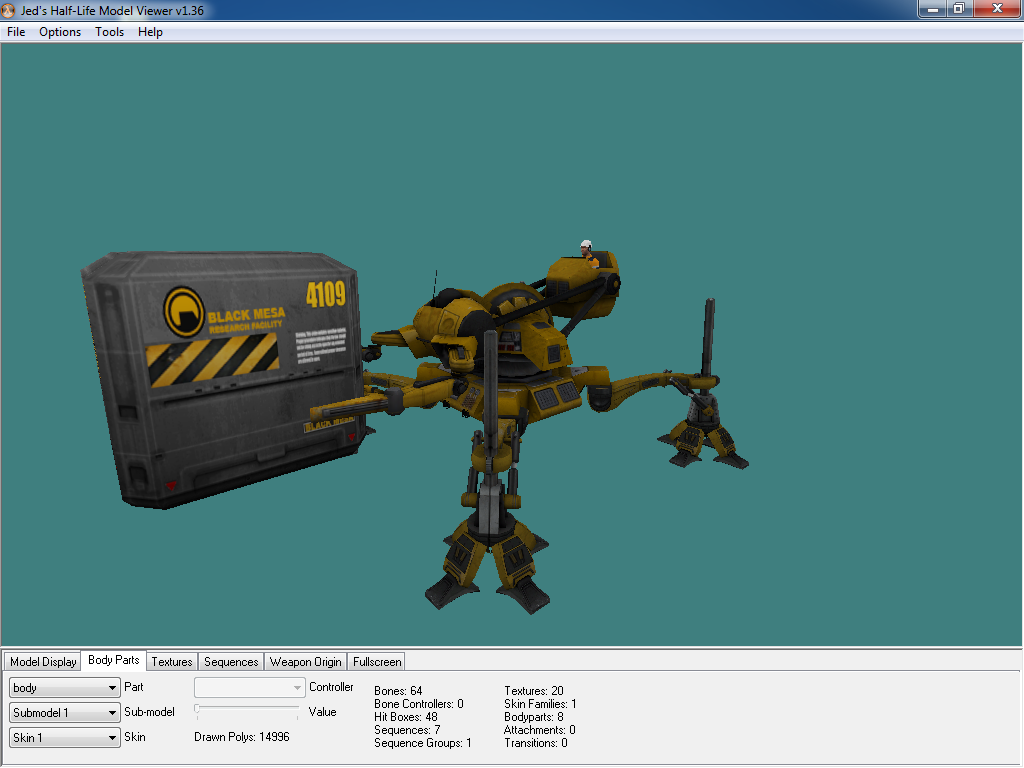
Task: Open the Options menu
Action: click(60, 32)
